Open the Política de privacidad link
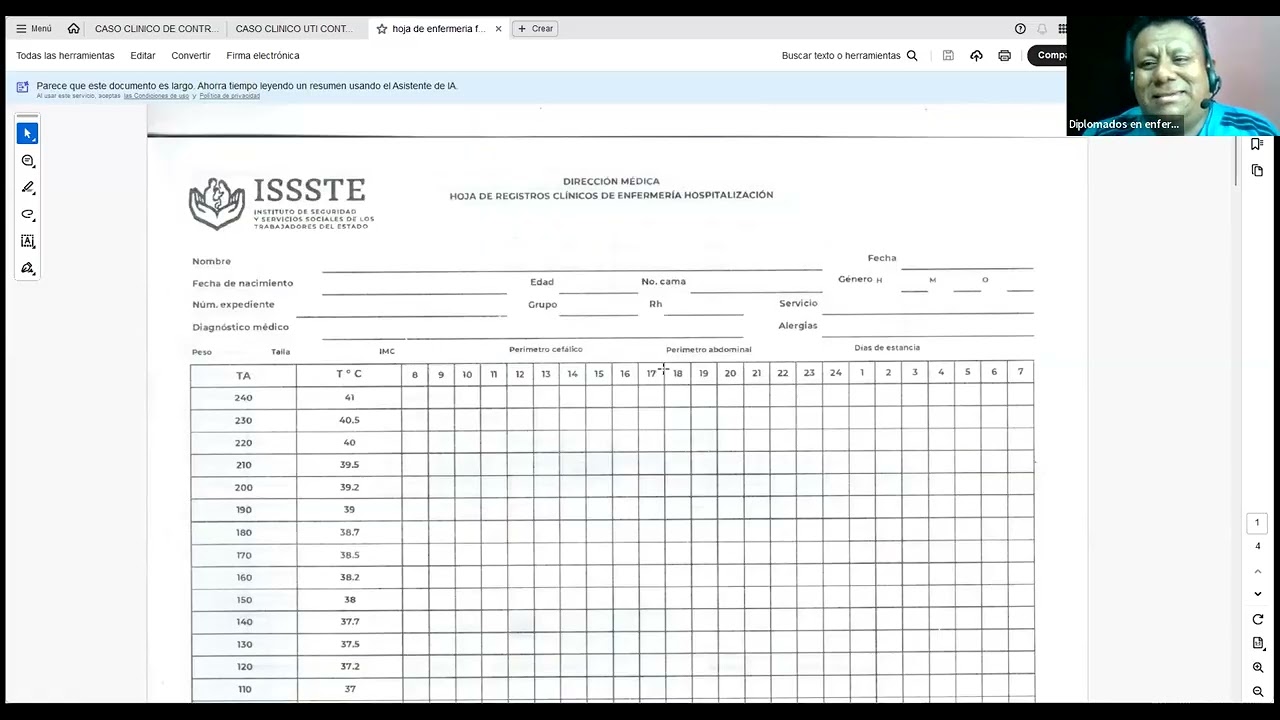Viewport: 1280px width, 720px height. pyautogui.click(x=230, y=96)
